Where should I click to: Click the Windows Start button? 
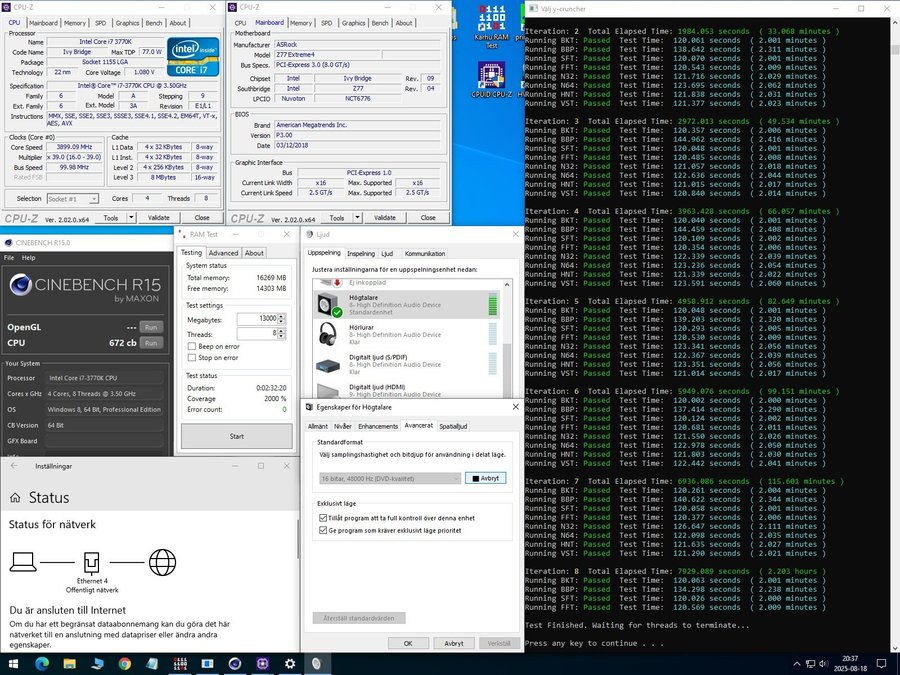14,662
